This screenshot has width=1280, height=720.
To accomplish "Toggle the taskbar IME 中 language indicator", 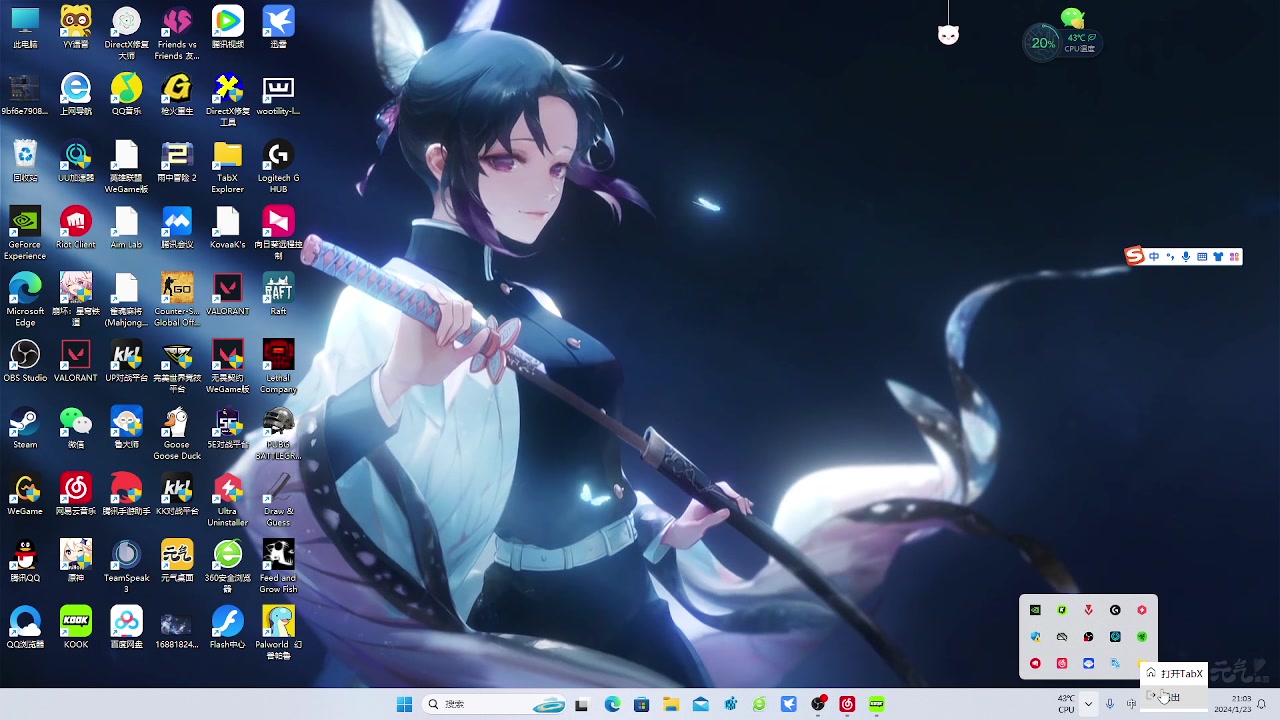I will 1131,704.
